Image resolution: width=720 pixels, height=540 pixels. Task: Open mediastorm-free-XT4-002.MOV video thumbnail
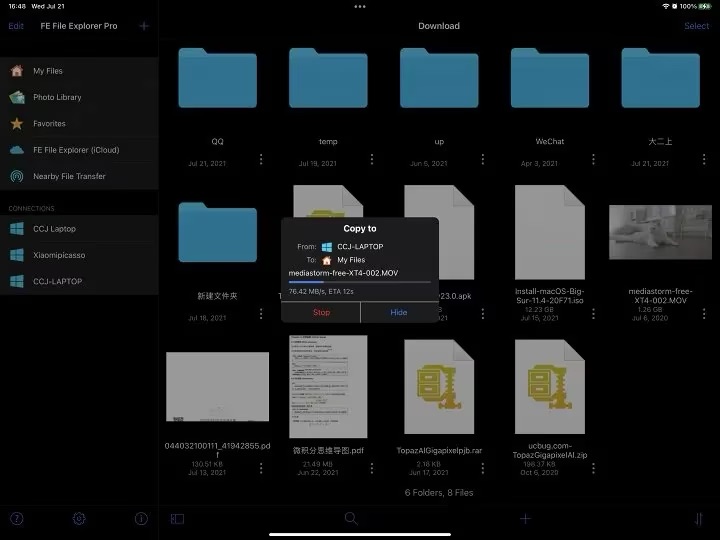pyautogui.click(x=647, y=232)
